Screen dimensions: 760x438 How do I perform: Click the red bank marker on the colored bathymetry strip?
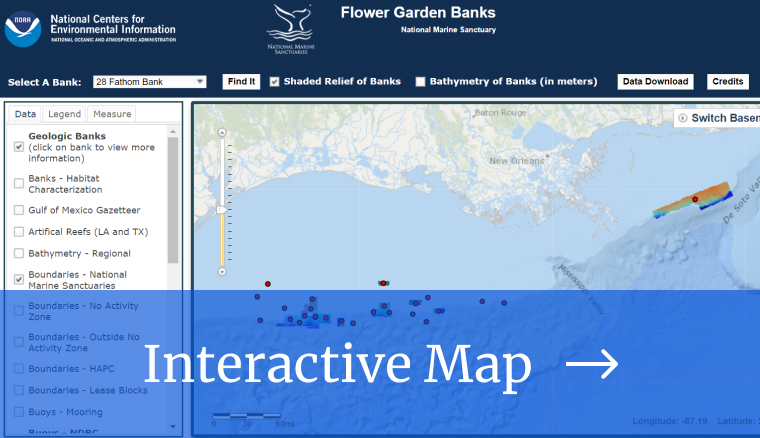click(695, 199)
